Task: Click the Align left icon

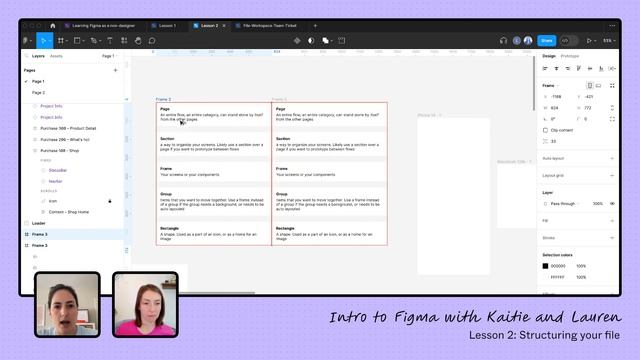Action: coord(545,69)
